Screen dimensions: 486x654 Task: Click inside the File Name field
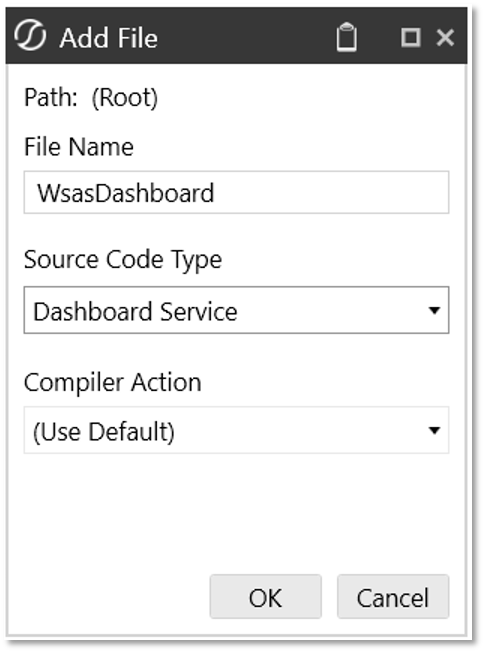click(x=236, y=192)
